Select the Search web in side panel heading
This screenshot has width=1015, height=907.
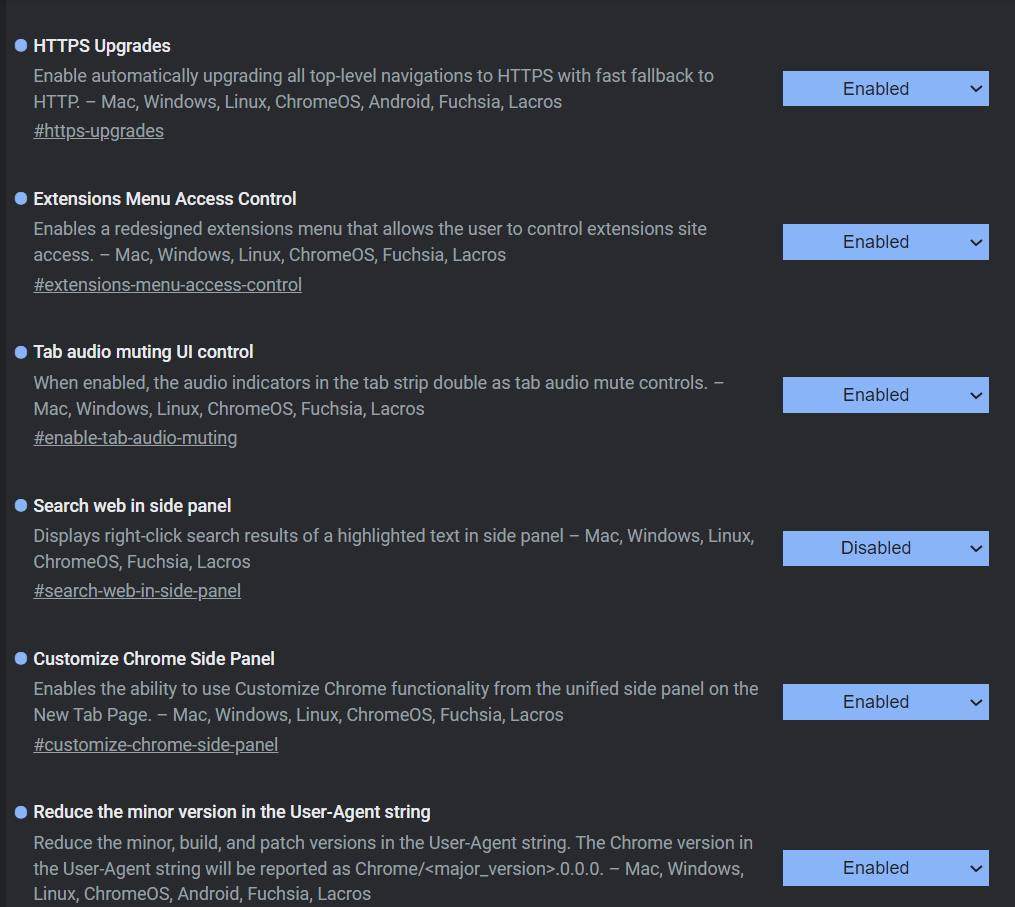coord(132,506)
